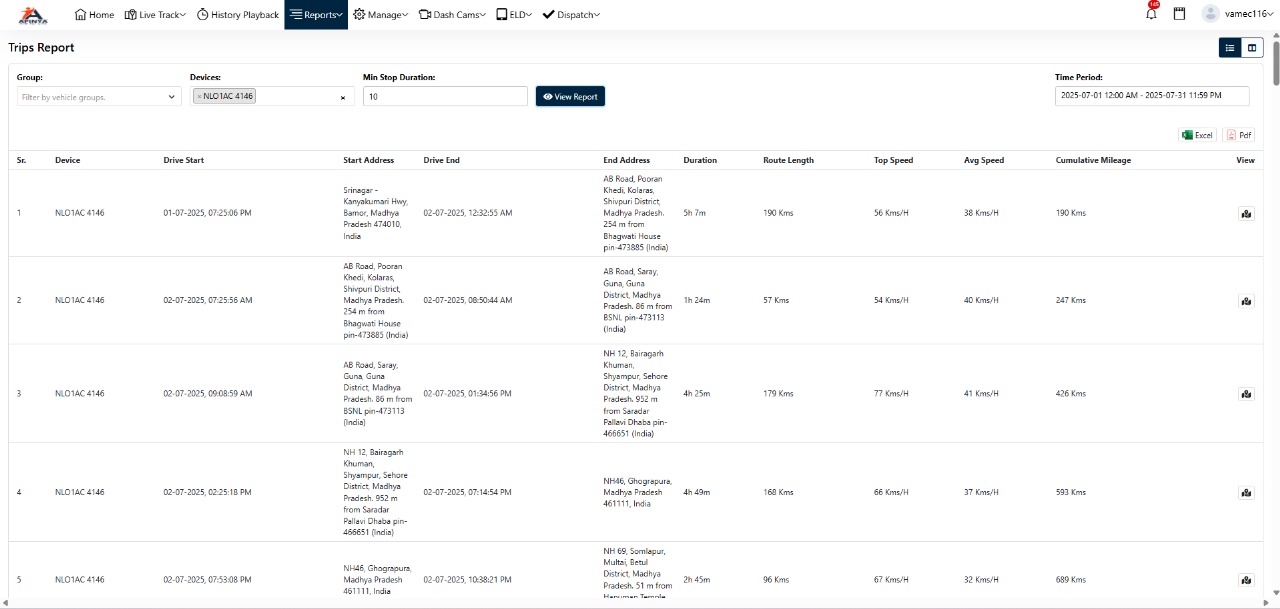Switch to list view layout
The width and height of the screenshot is (1280, 609).
pos(1229,48)
